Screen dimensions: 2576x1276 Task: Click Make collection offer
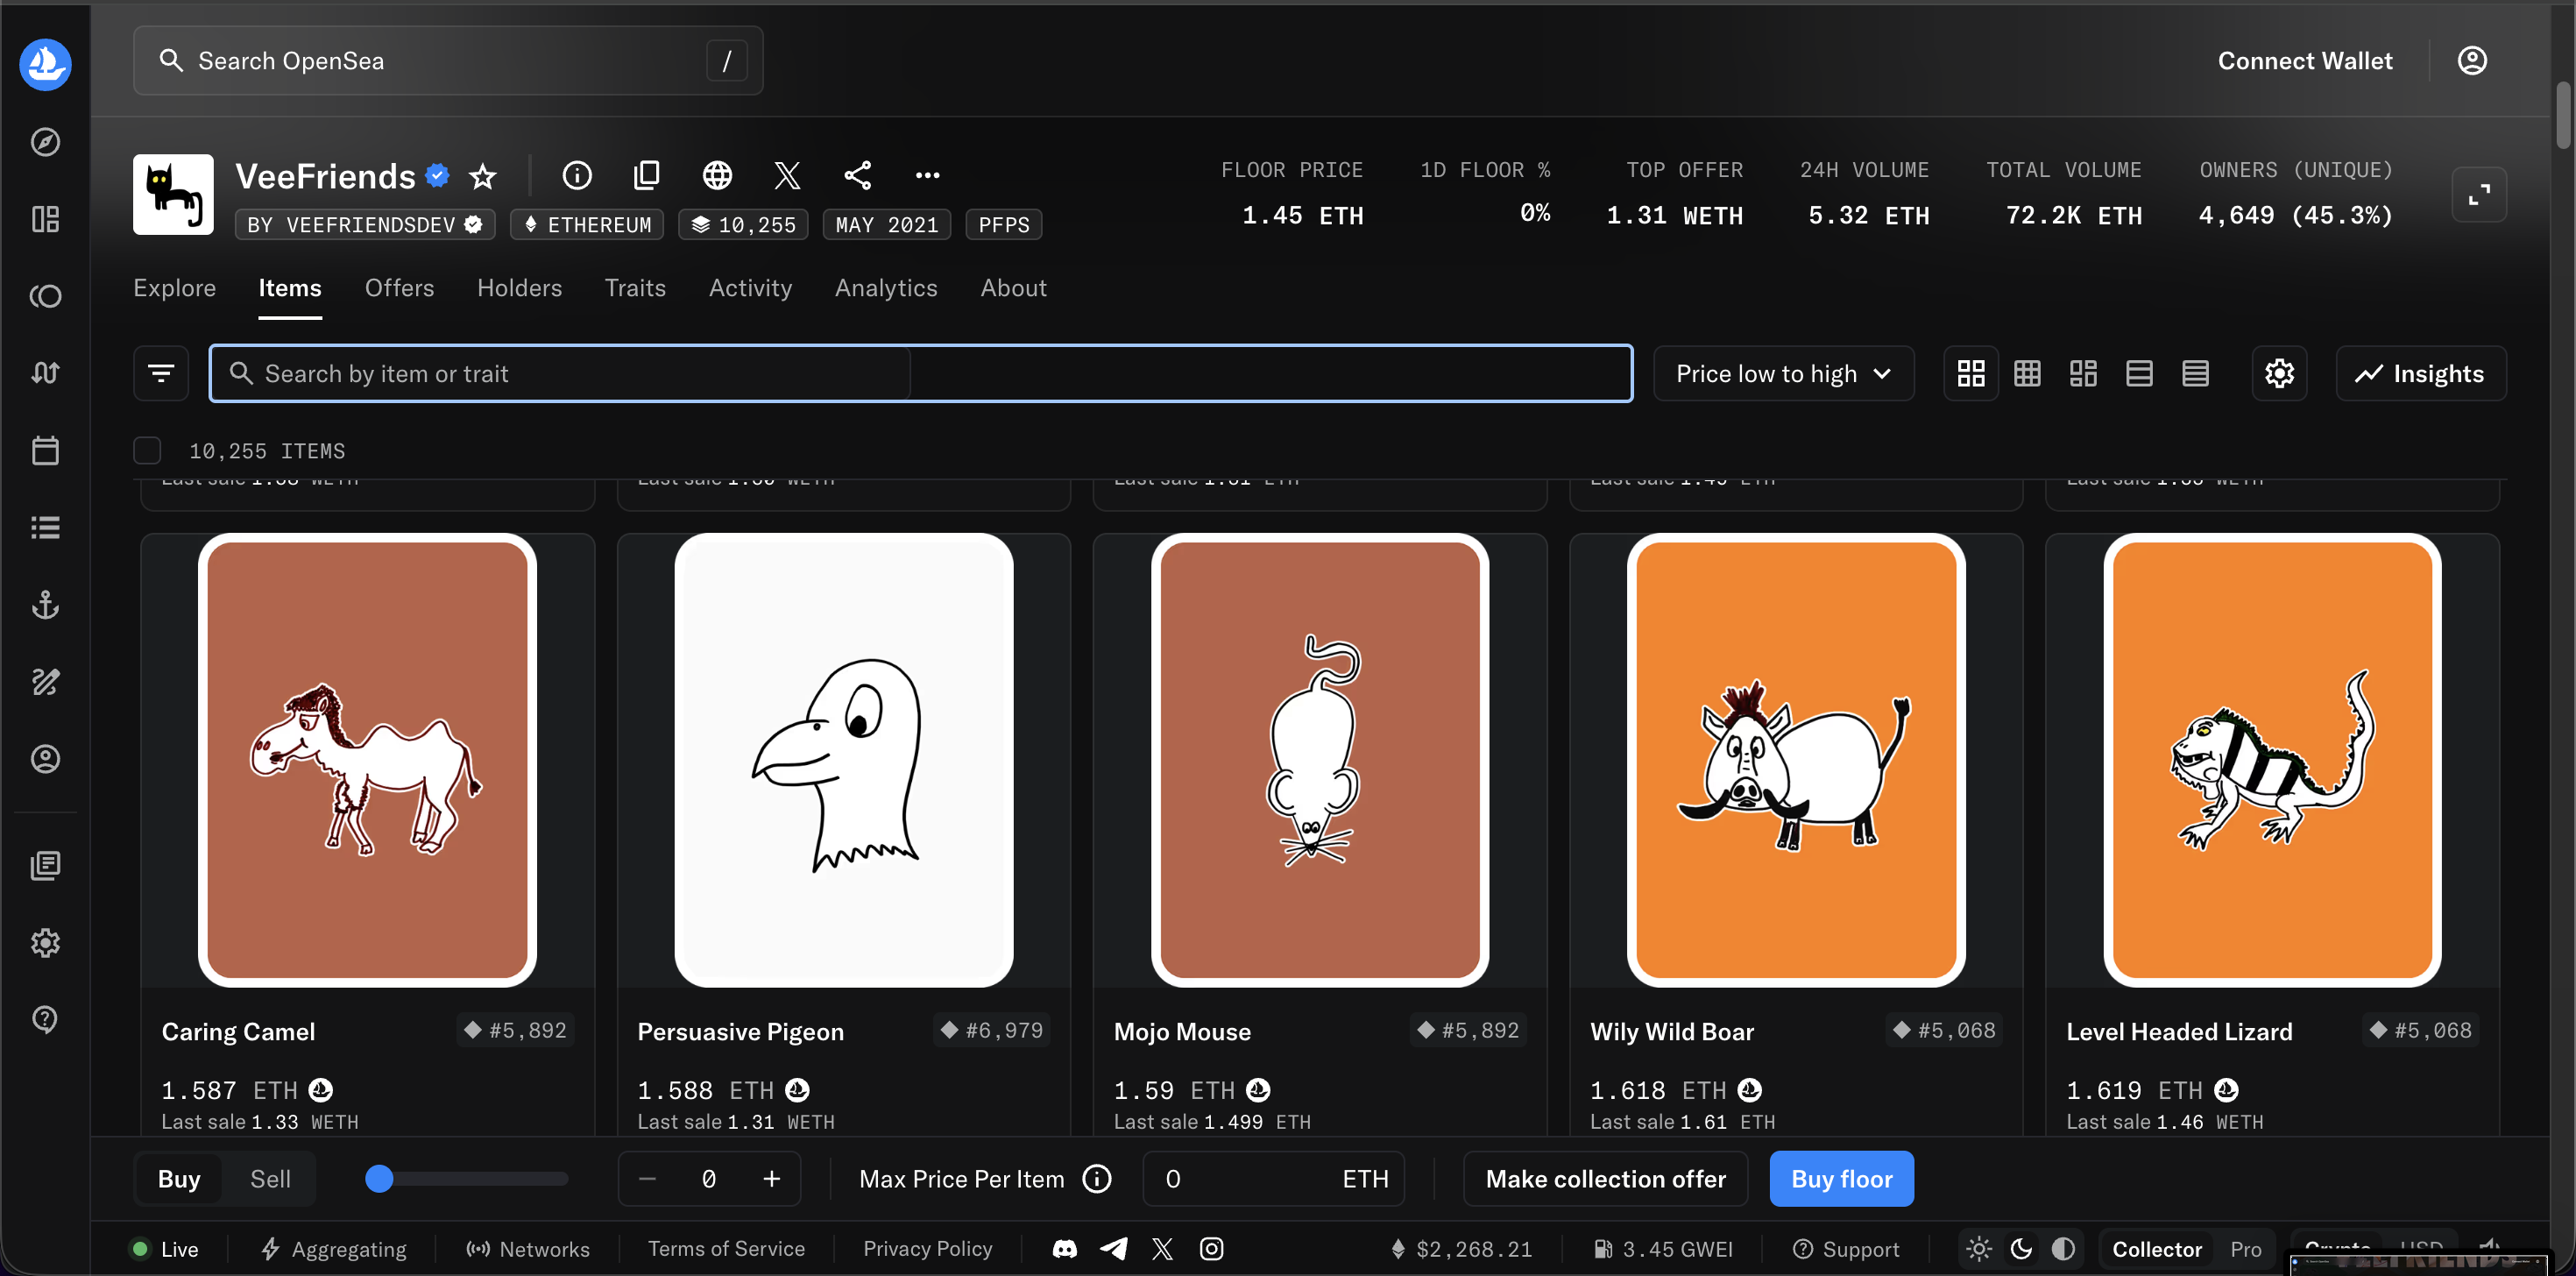coord(1605,1179)
